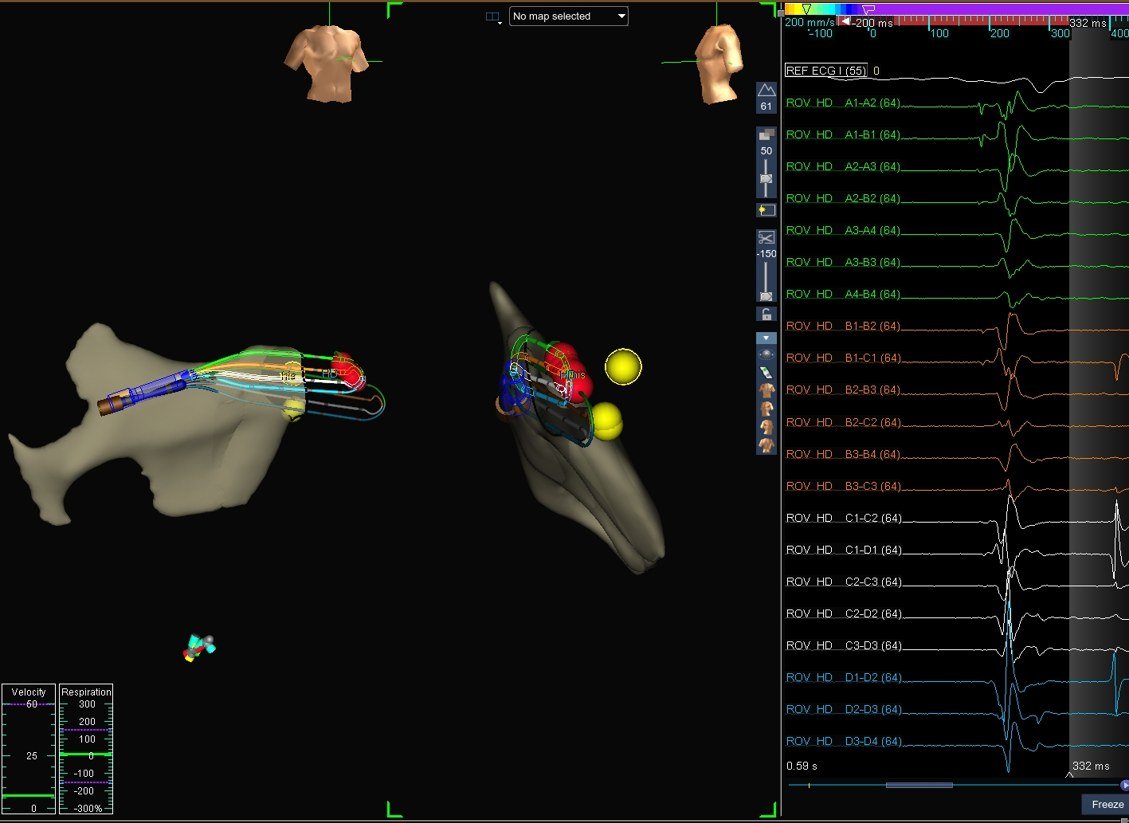
Task: Click the right view torso orientation model
Action: coord(718,63)
